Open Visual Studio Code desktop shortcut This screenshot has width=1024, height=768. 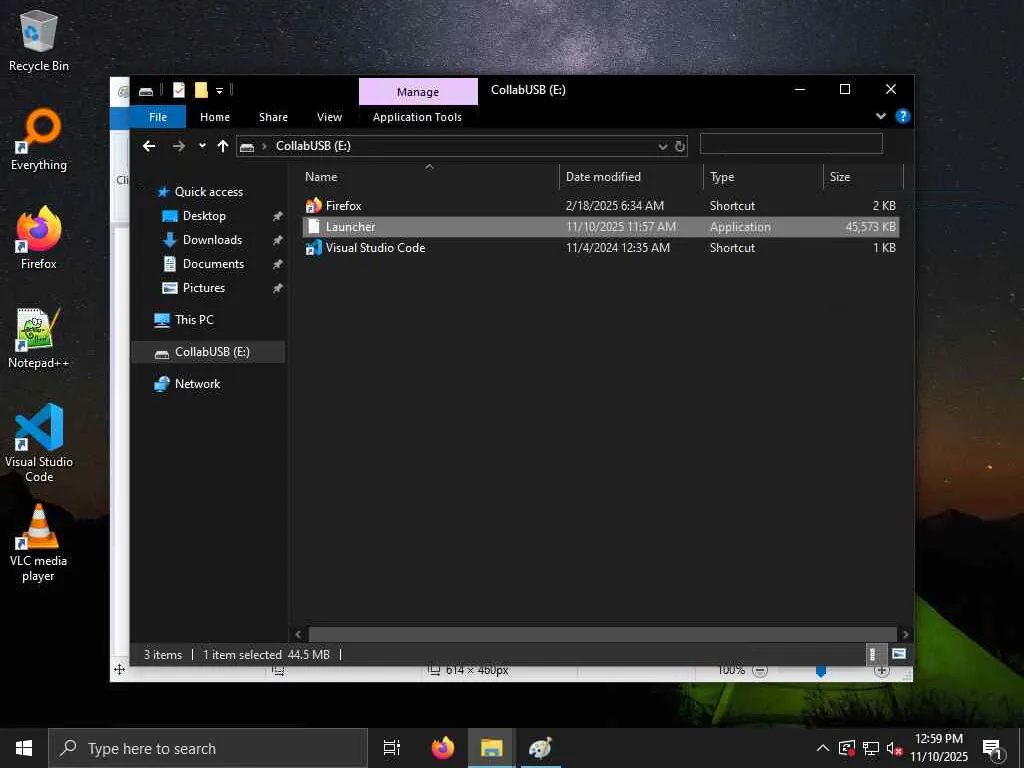(39, 443)
